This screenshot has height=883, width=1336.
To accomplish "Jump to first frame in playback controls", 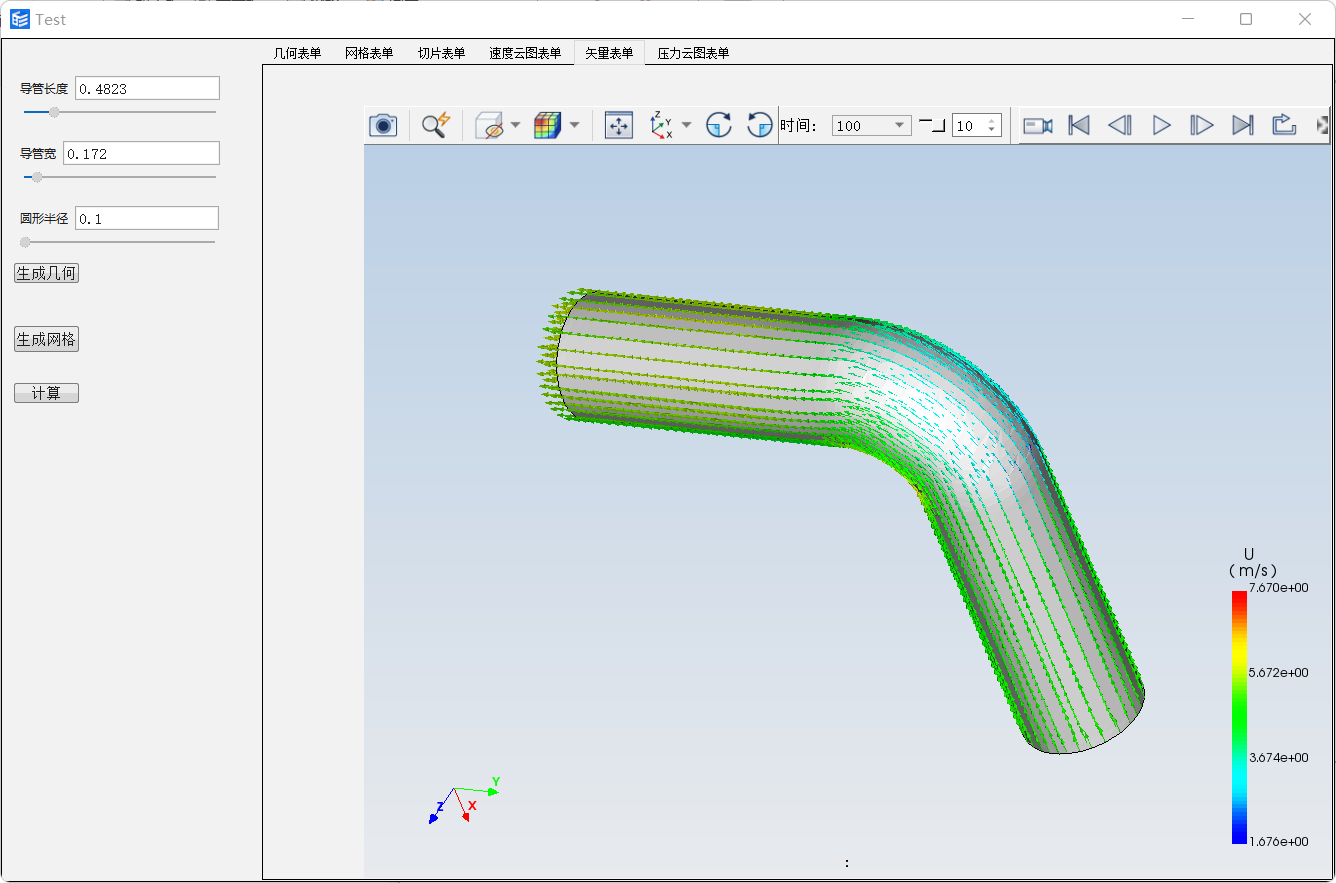I will click(1079, 125).
